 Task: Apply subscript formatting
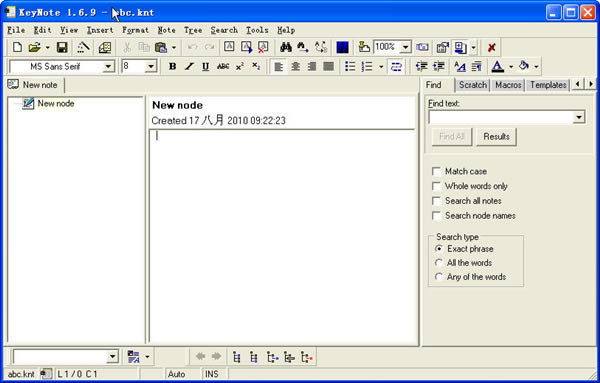tap(256, 66)
